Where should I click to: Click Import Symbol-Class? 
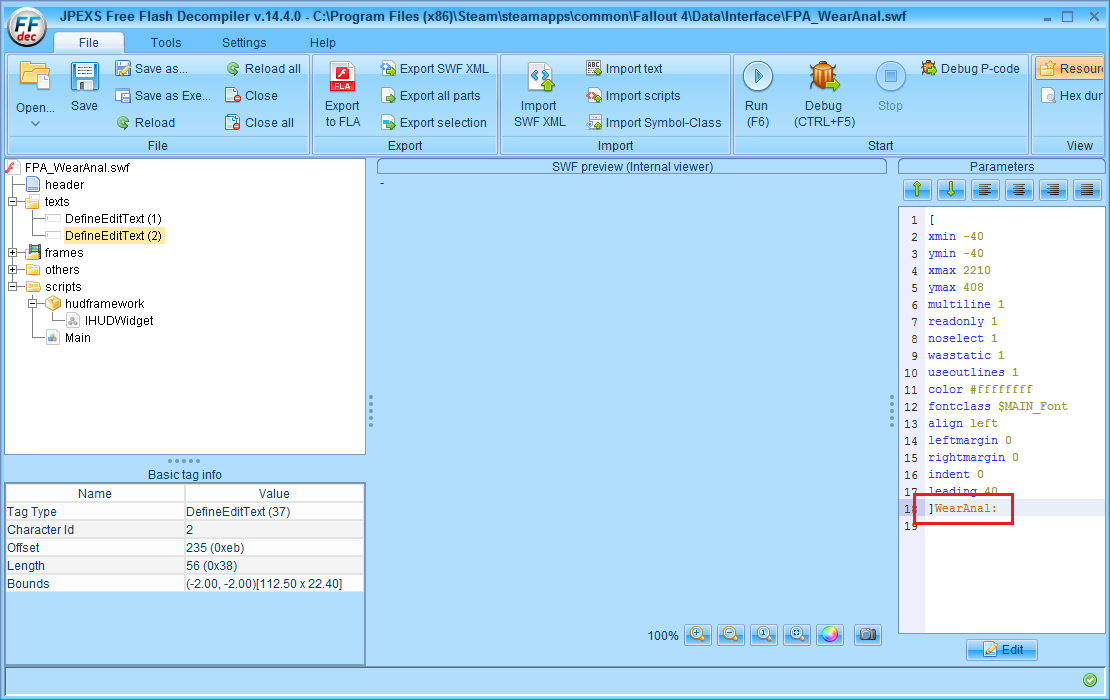(x=654, y=122)
